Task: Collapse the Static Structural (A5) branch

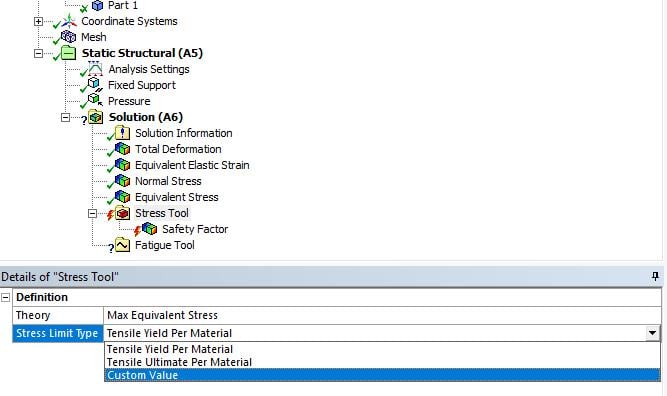Action: tap(38, 53)
